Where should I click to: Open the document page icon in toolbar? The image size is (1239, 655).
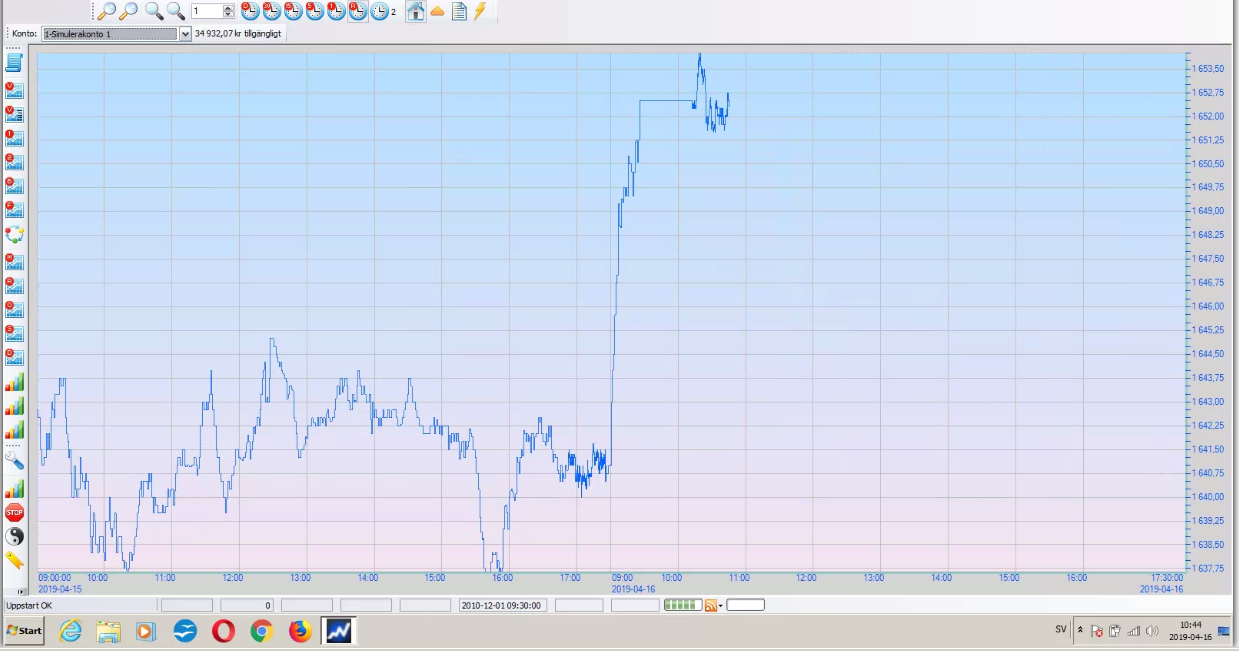click(x=459, y=11)
